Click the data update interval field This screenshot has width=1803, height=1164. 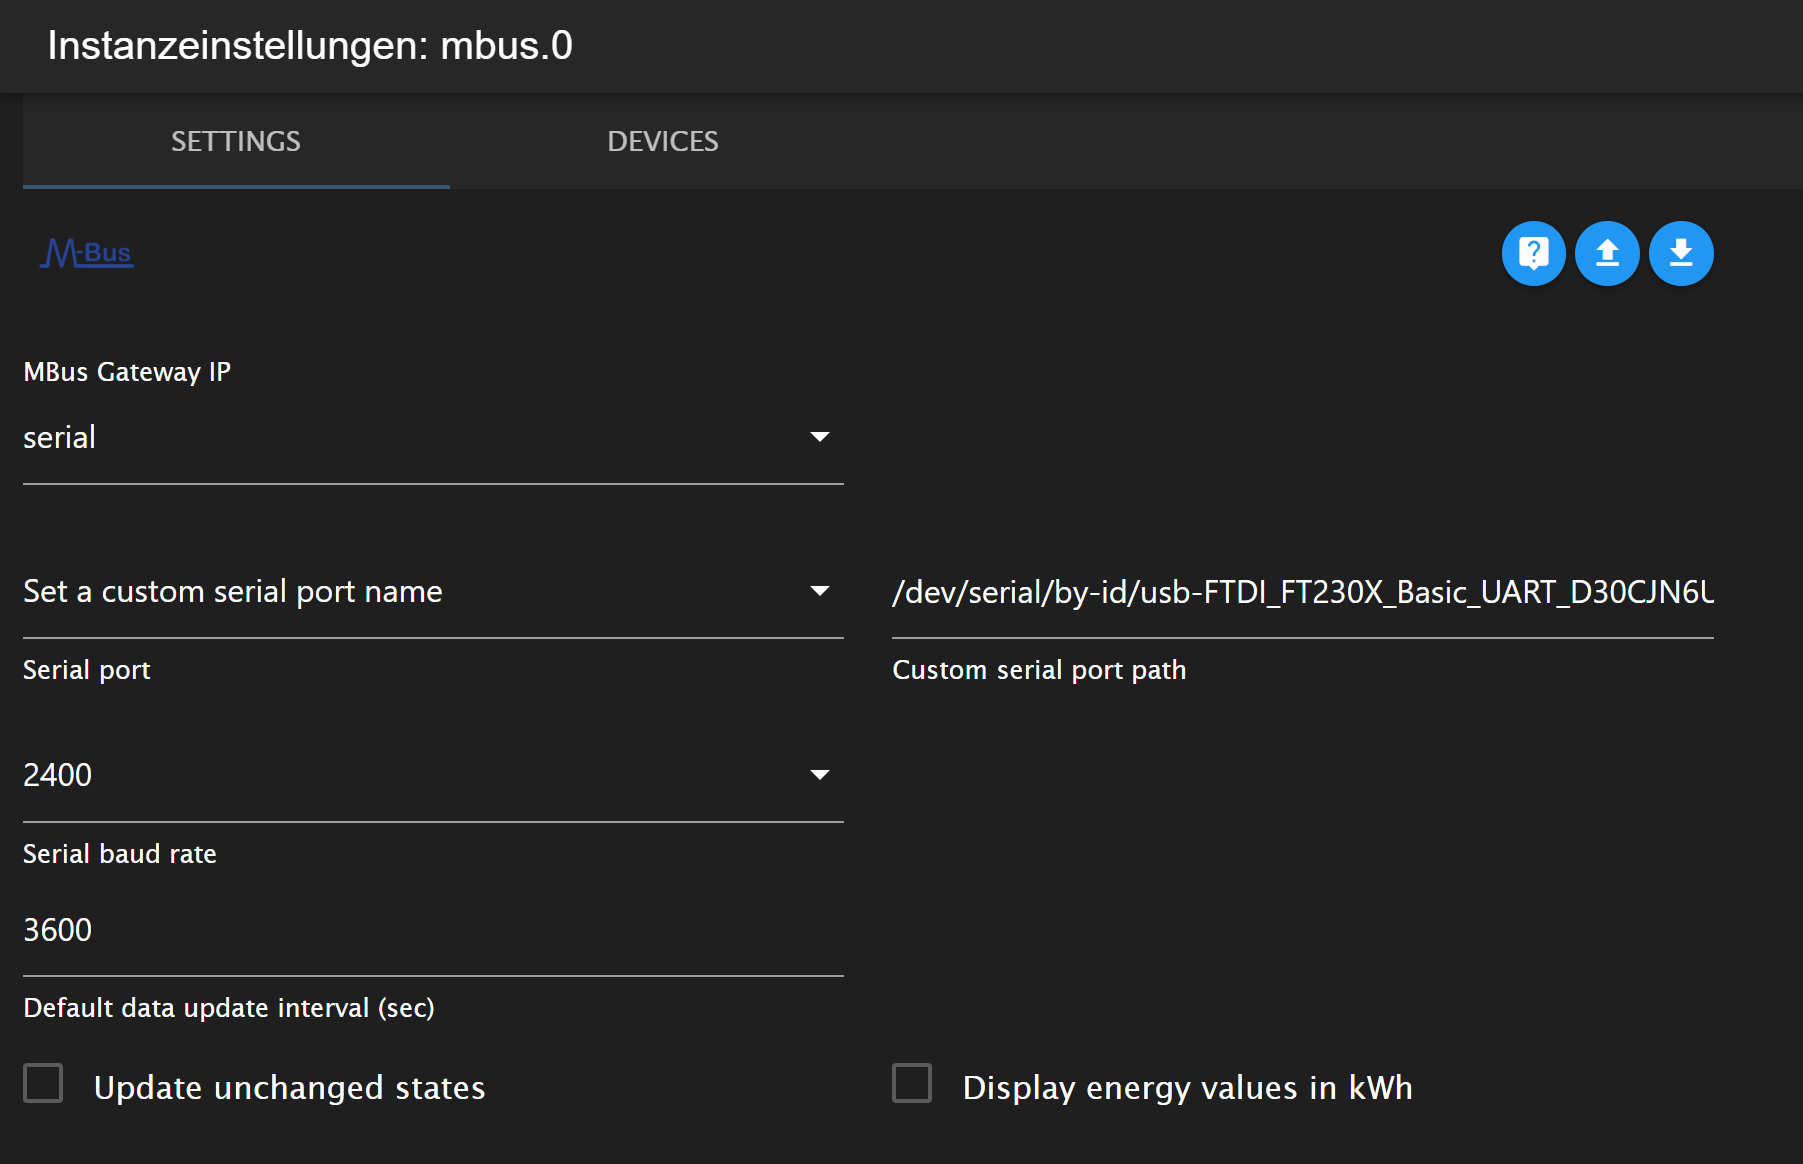tap(433, 930)
